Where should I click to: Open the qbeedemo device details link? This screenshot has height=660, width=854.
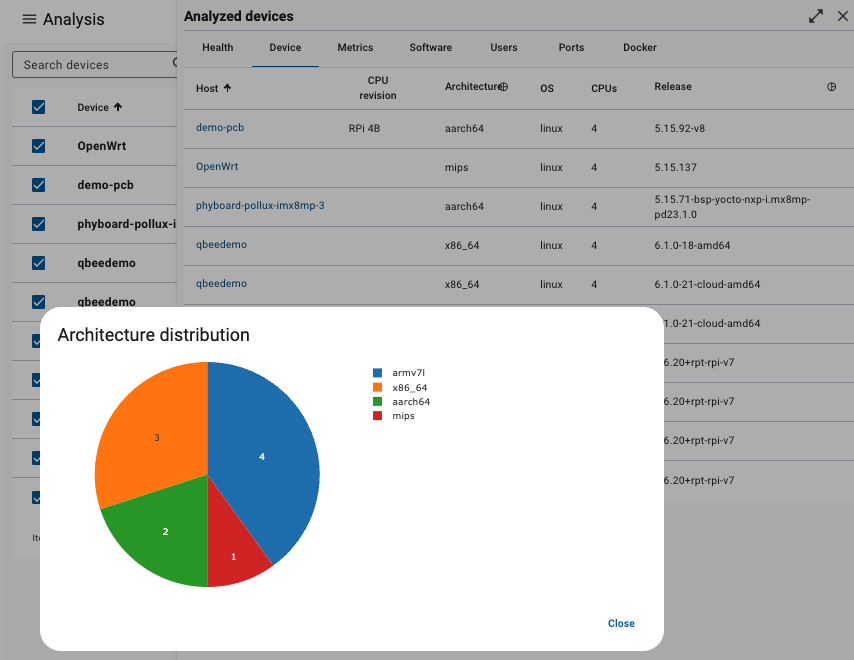[220, 244]
